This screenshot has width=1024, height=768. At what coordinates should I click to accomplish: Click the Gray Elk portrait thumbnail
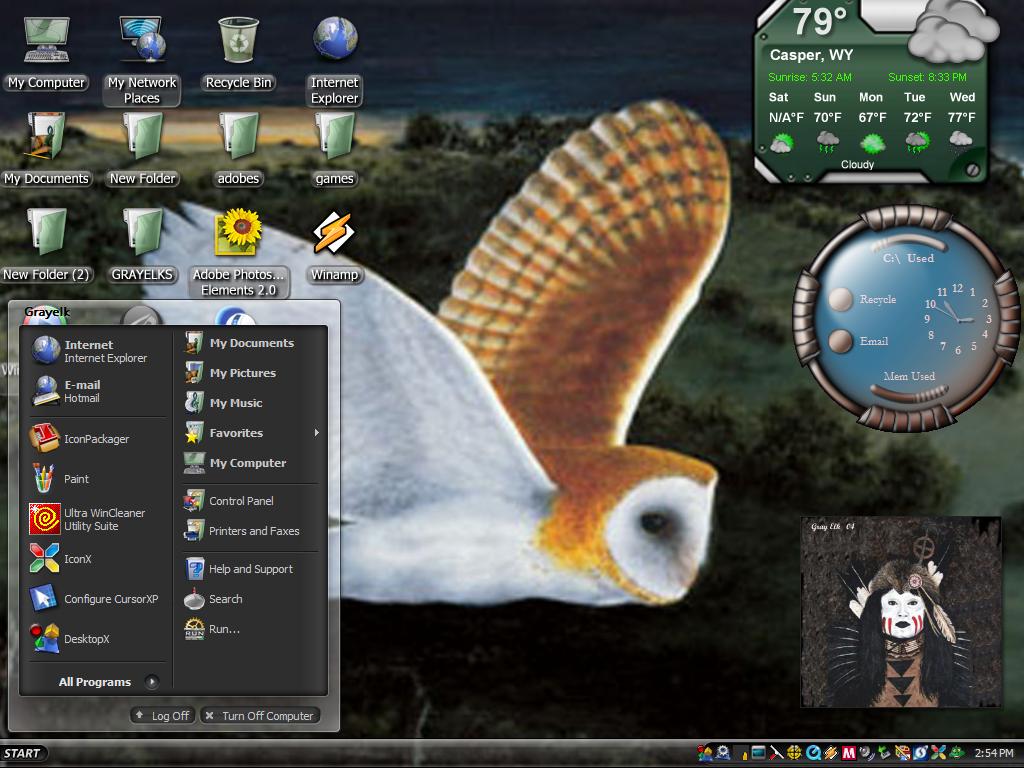pos(901,612)
